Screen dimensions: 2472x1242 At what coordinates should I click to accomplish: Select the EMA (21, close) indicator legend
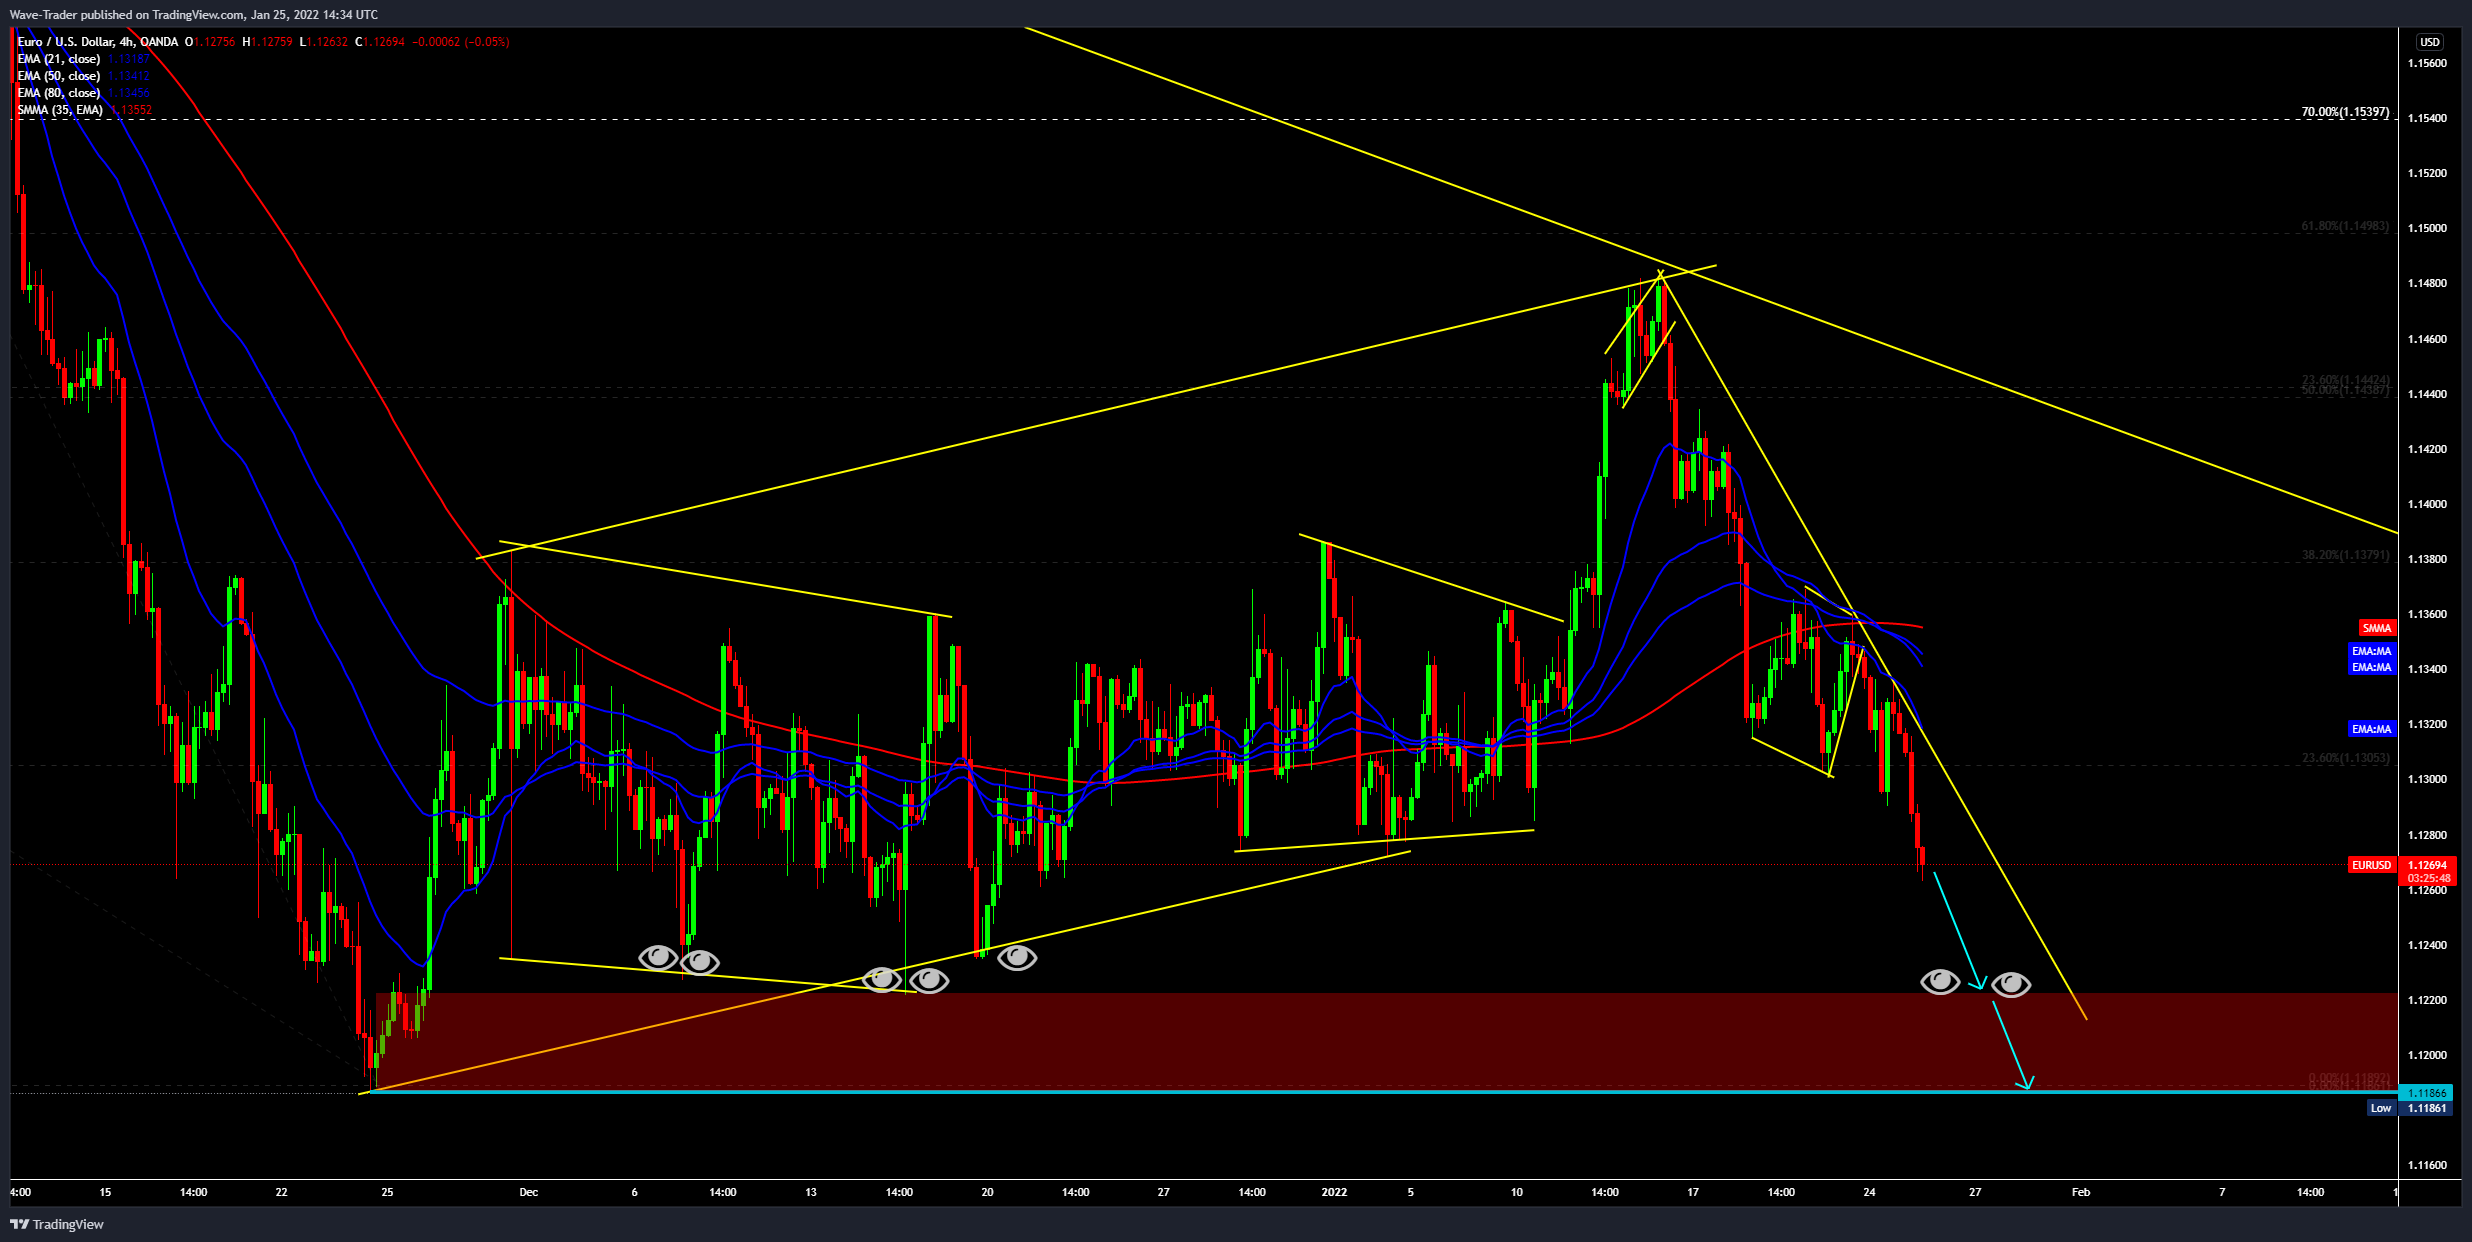(59, 59)
